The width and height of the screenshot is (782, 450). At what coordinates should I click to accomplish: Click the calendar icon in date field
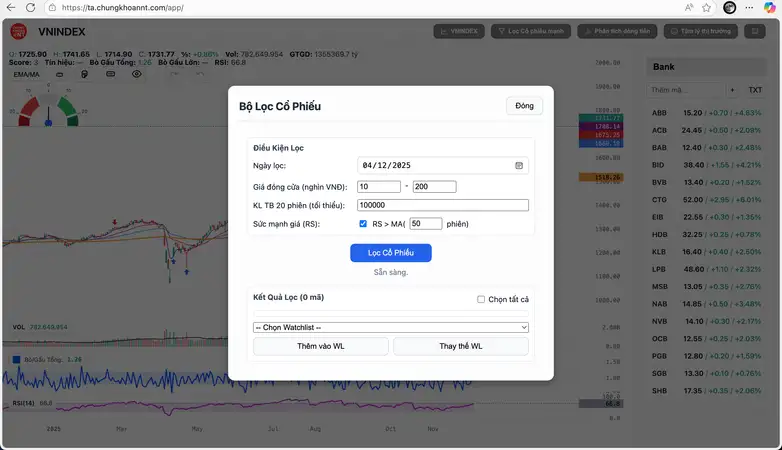[519, 165]
